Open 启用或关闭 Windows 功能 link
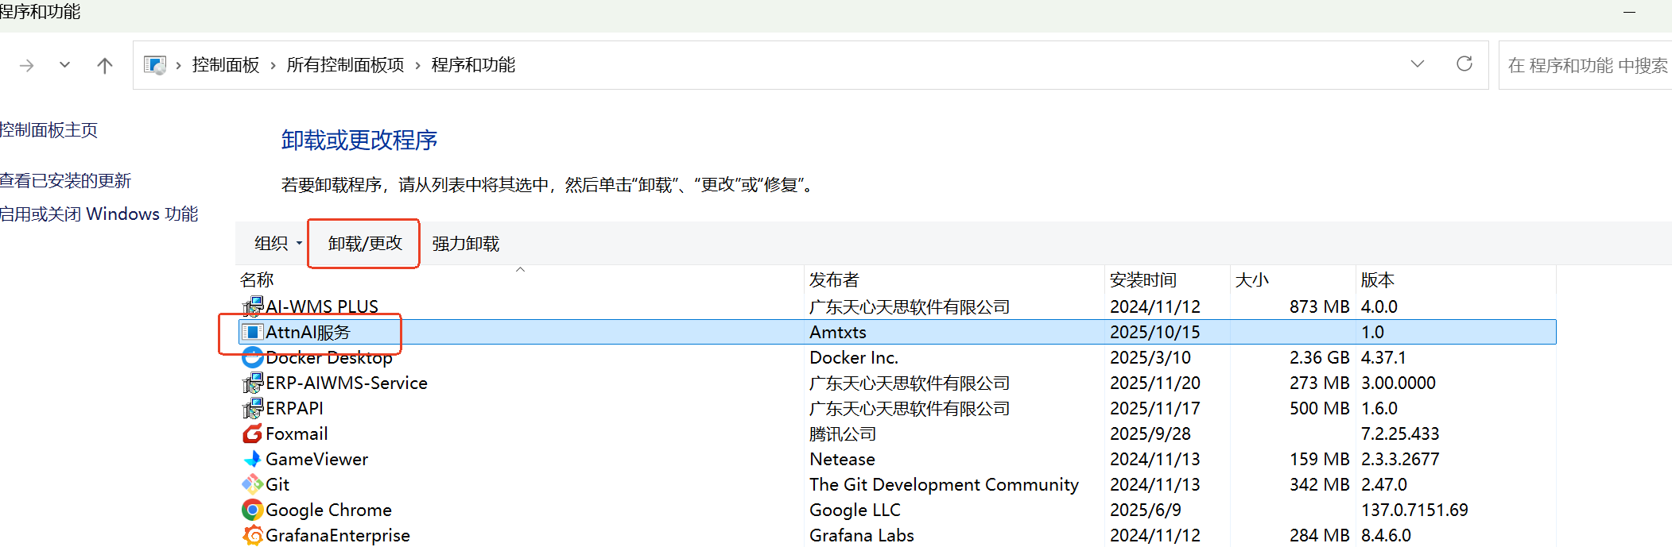Viewport: 1672px width, 547px height. point(99,214)
